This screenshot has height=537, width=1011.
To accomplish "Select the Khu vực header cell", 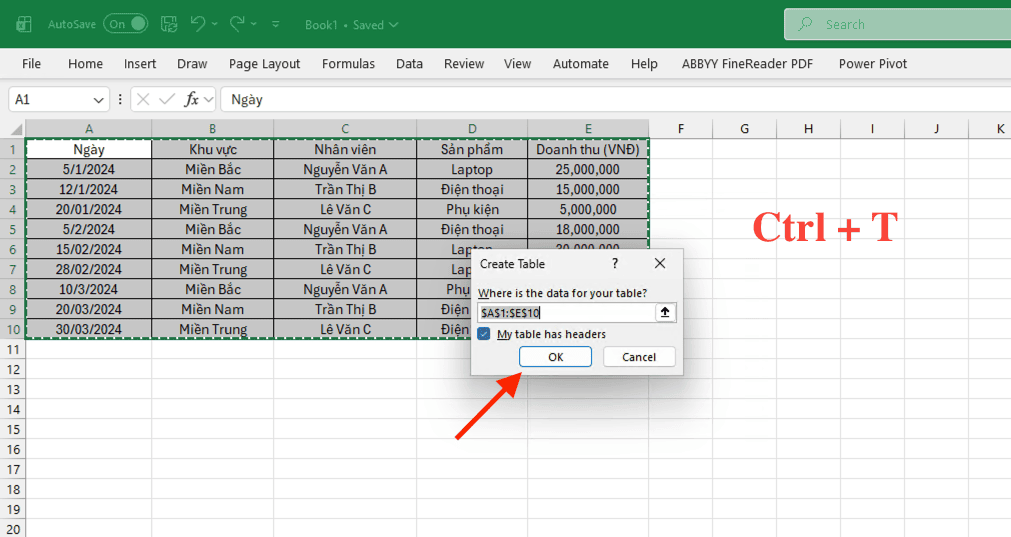I will pyautogui.click(x=213, y=150).
